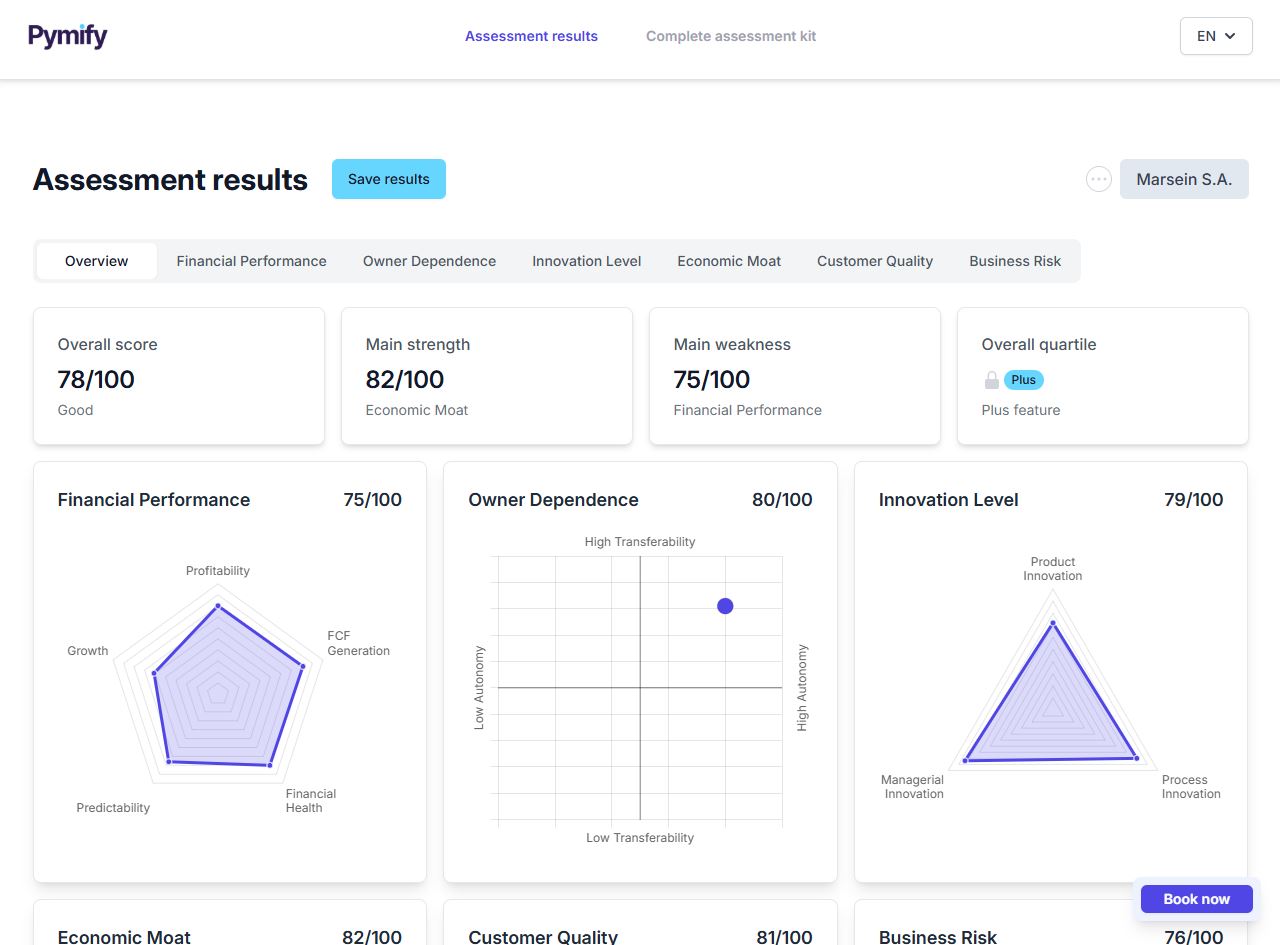Click the Product Innovation label

click(x=1052, y=569)
